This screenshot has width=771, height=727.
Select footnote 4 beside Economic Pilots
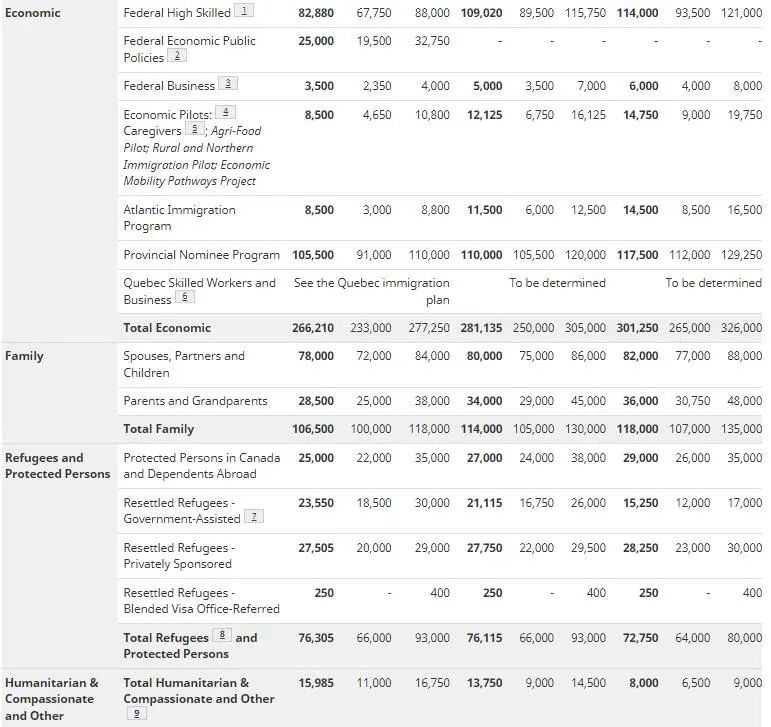[x=226, y=112]
